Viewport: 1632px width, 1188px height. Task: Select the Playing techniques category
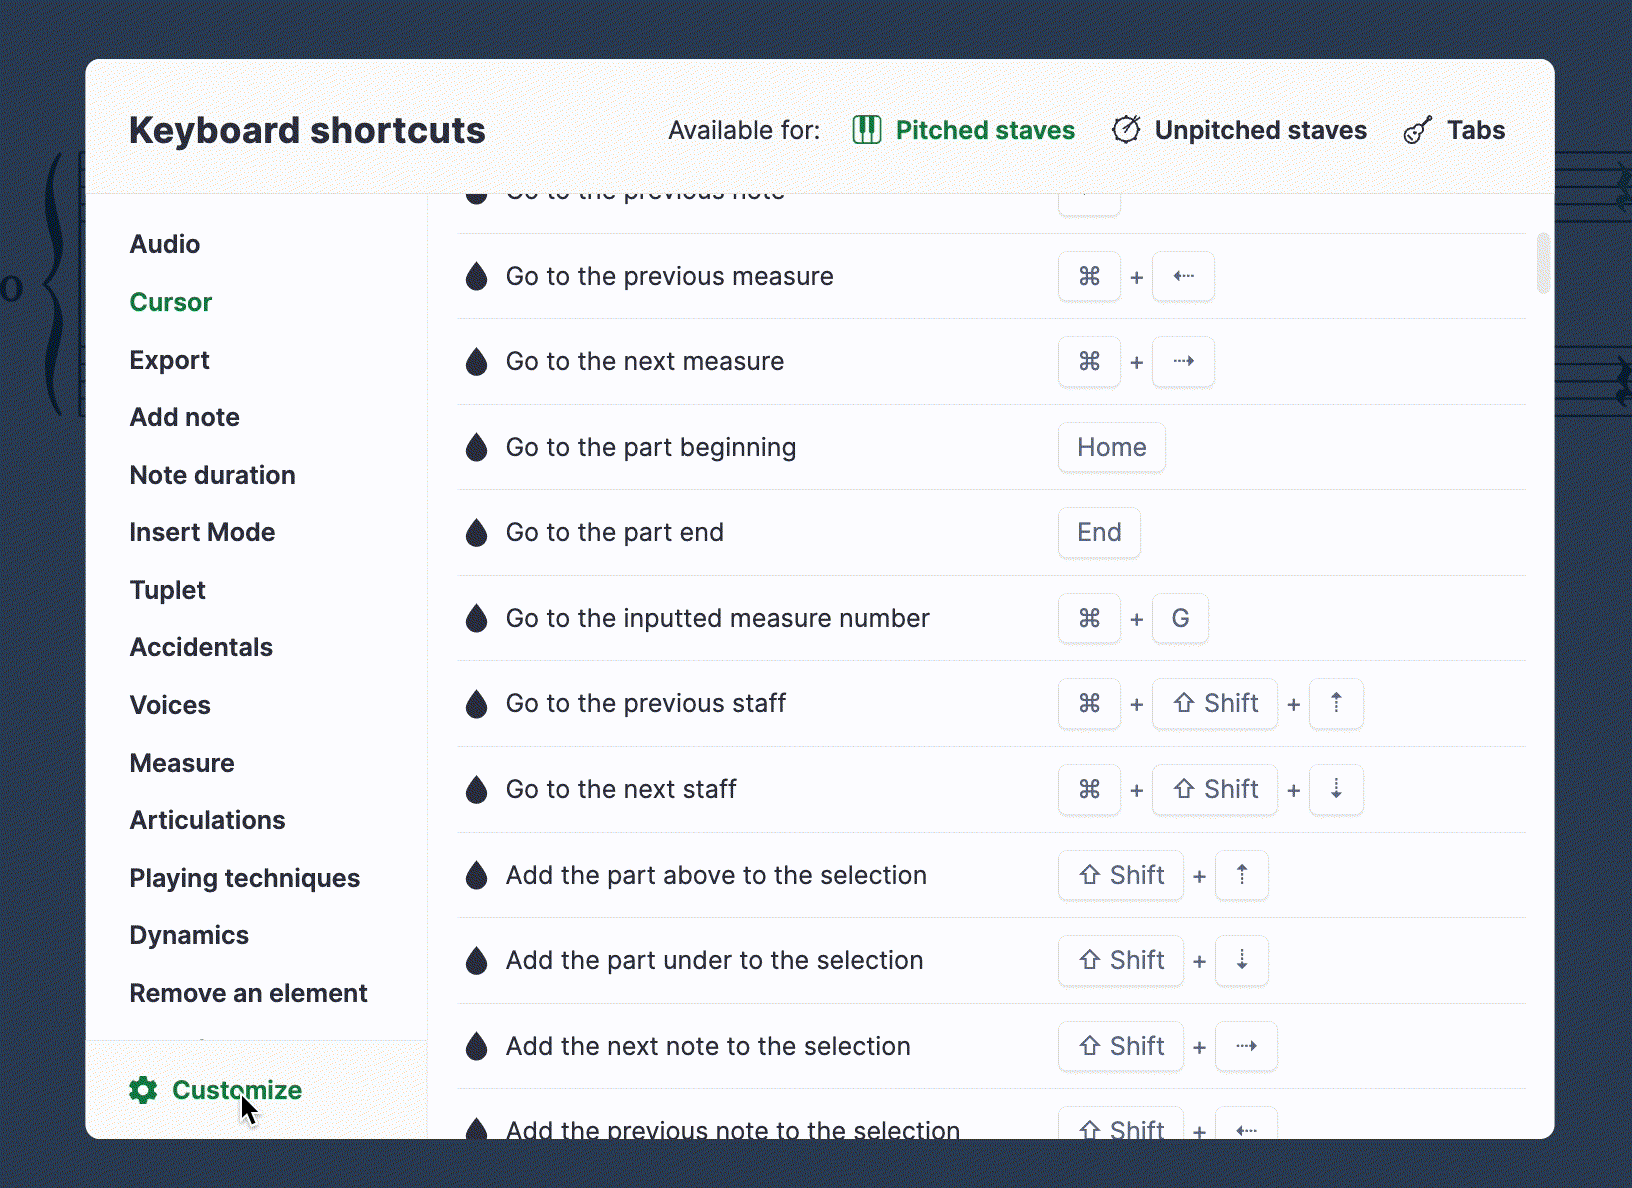coord(245,878)
